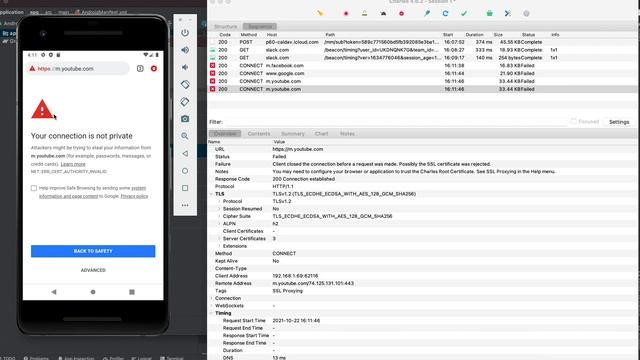This screenshot has height=360, width=640.
Task: Select the Overview tab
Action: [x=225, y=133]
